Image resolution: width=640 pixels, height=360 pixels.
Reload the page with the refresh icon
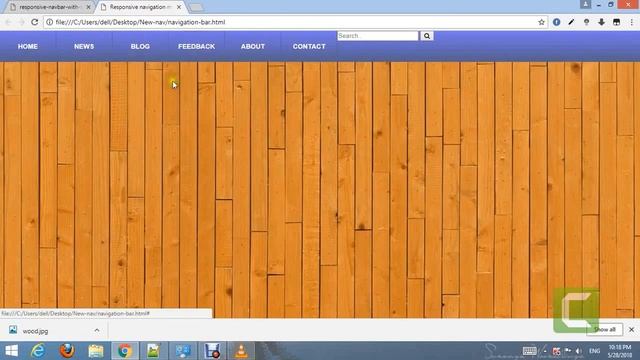click(35, 22)
